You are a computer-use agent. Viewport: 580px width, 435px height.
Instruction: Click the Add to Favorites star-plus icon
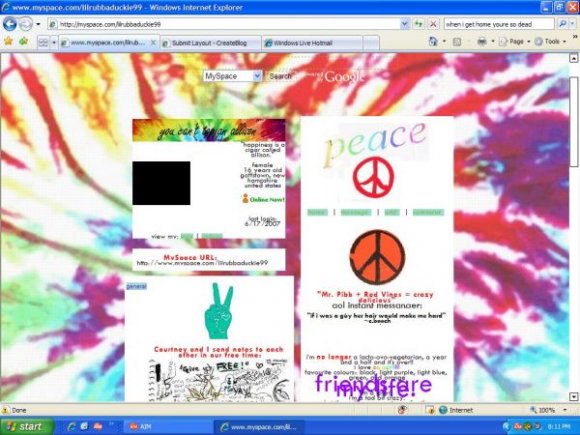pyautogui.click(x=23, y=41)
